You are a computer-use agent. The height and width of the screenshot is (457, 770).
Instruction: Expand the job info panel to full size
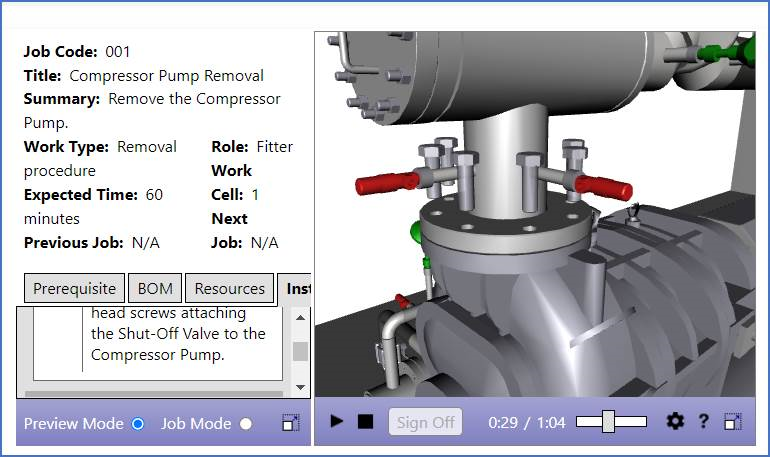click(x=291, y=423)
